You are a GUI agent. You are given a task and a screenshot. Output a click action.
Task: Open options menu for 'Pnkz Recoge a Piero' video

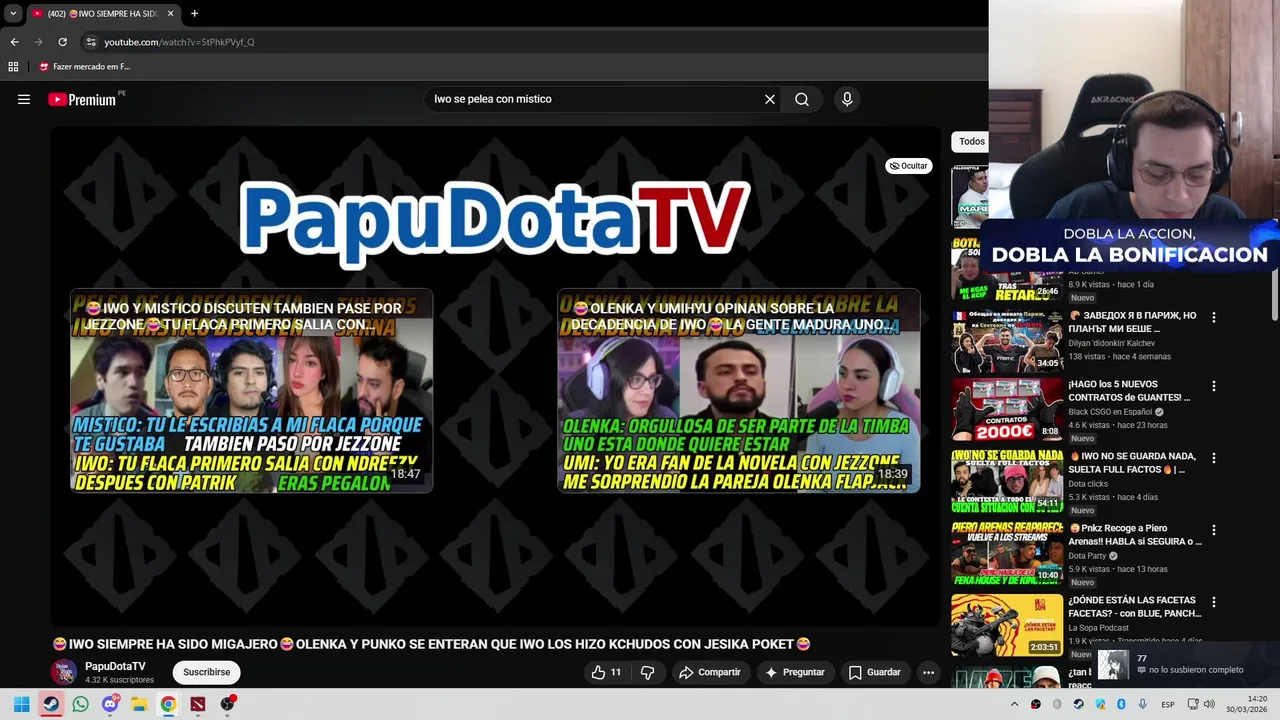pyautogui.click(x=1214, y=530)
